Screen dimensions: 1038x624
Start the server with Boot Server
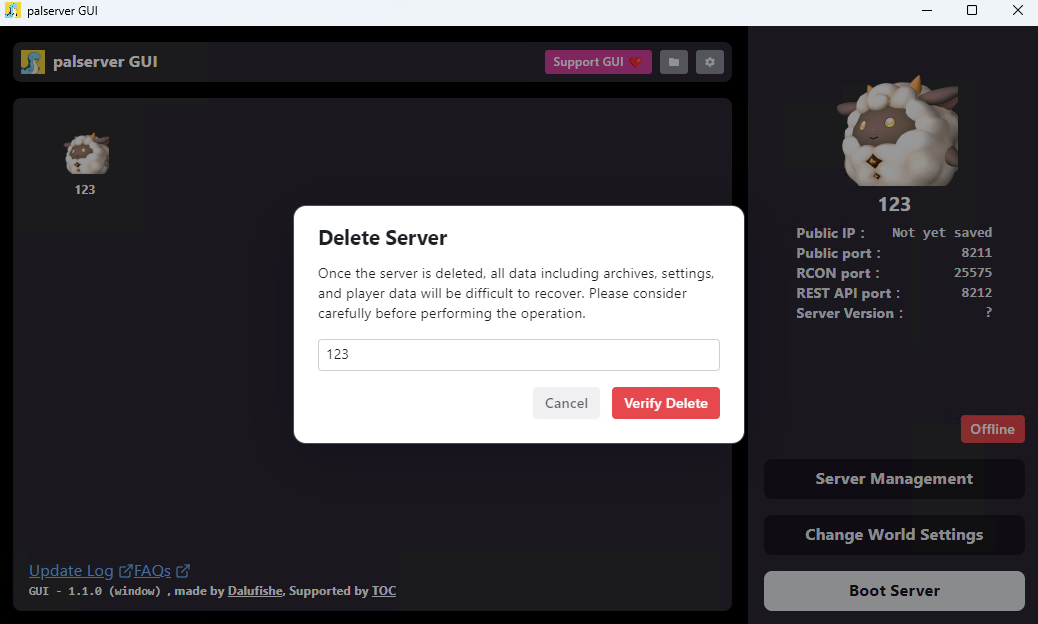click(894, 591)
